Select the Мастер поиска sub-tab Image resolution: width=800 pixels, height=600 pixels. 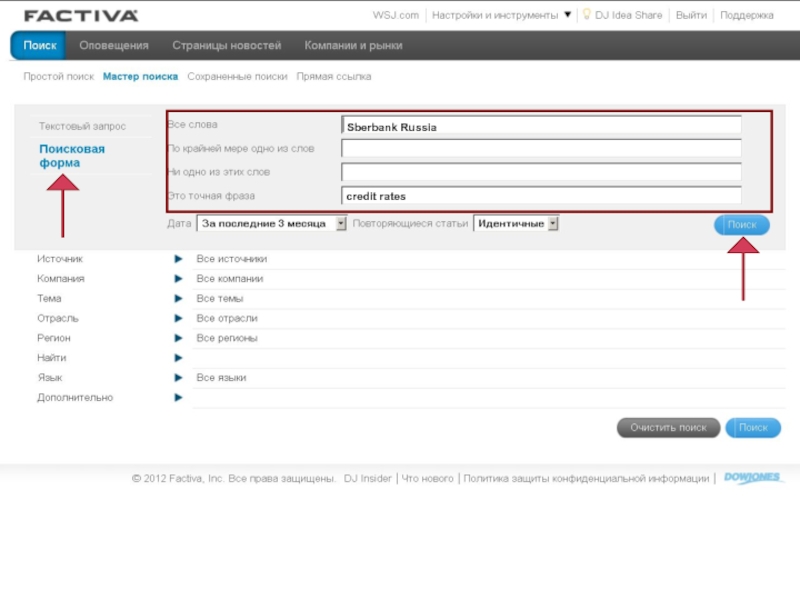click(140, 77)
